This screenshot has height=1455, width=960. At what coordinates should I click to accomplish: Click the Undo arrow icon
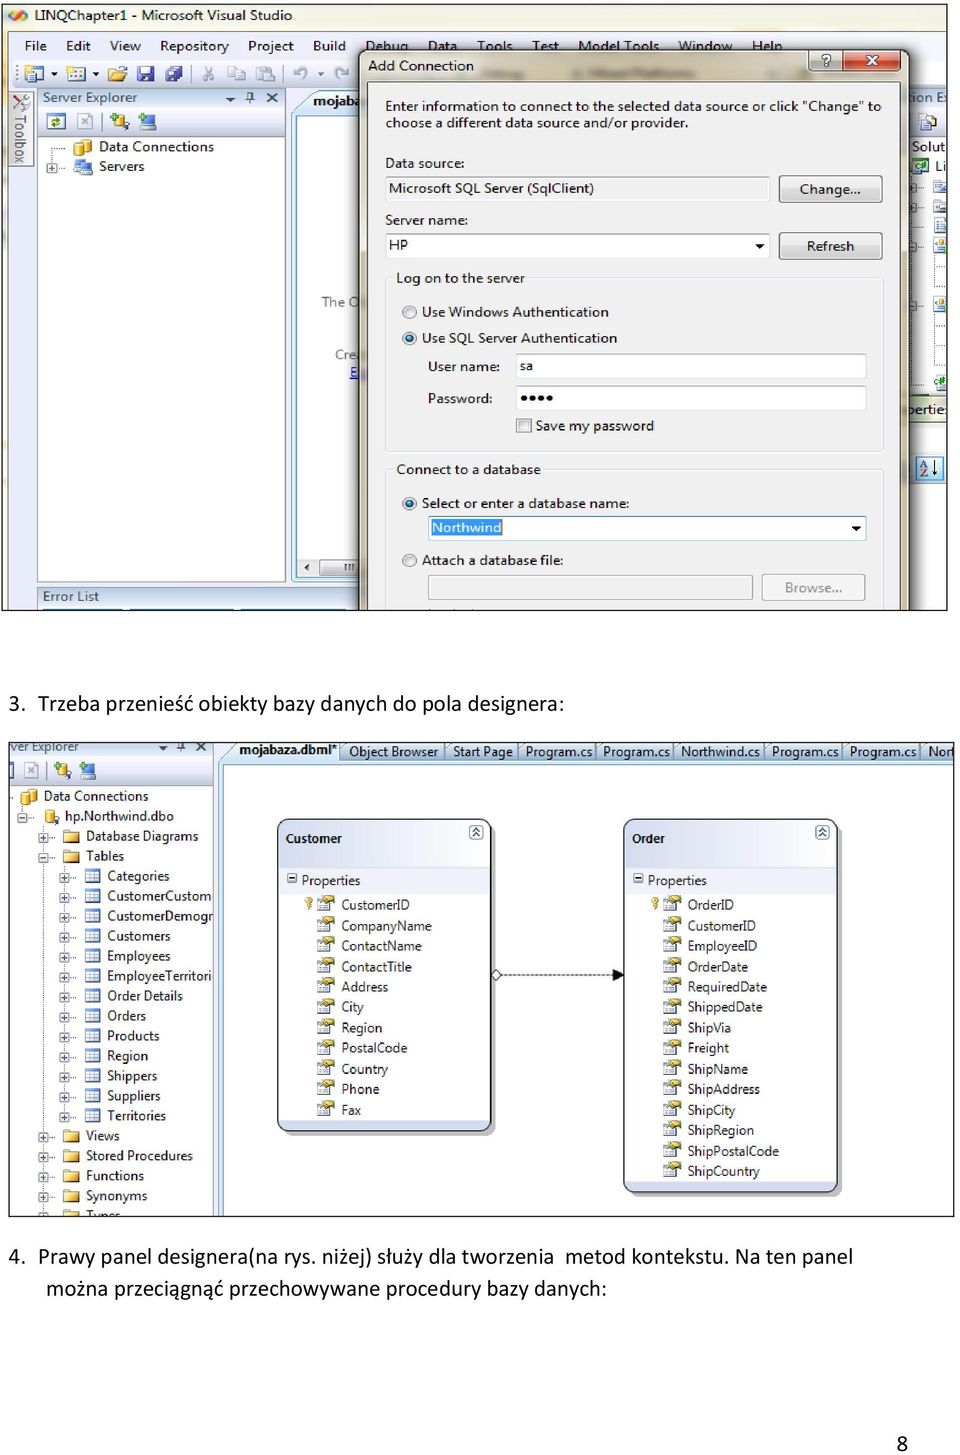[300, 74]
